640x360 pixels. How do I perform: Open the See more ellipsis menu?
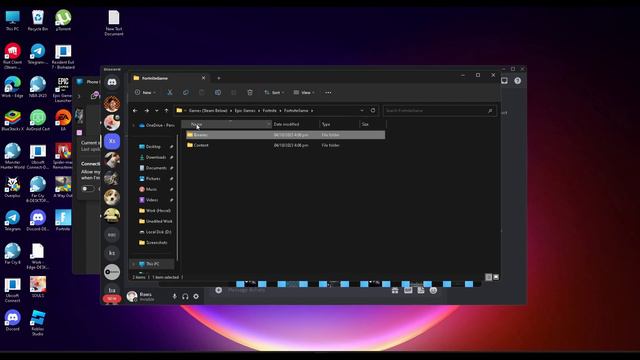pos(328,93)
